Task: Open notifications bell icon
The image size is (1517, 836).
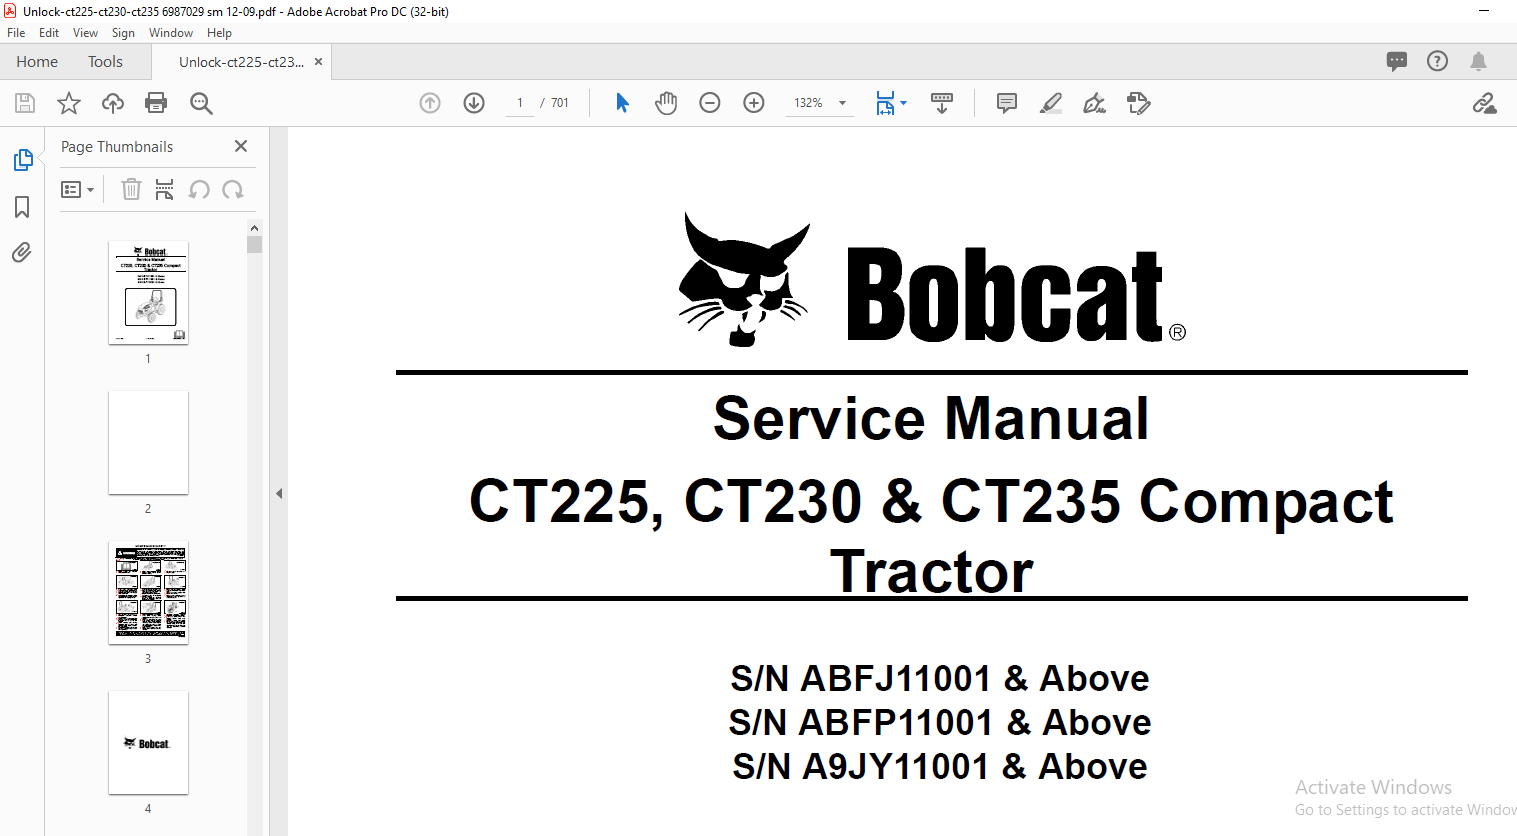Action: [x=1478, y=61]
